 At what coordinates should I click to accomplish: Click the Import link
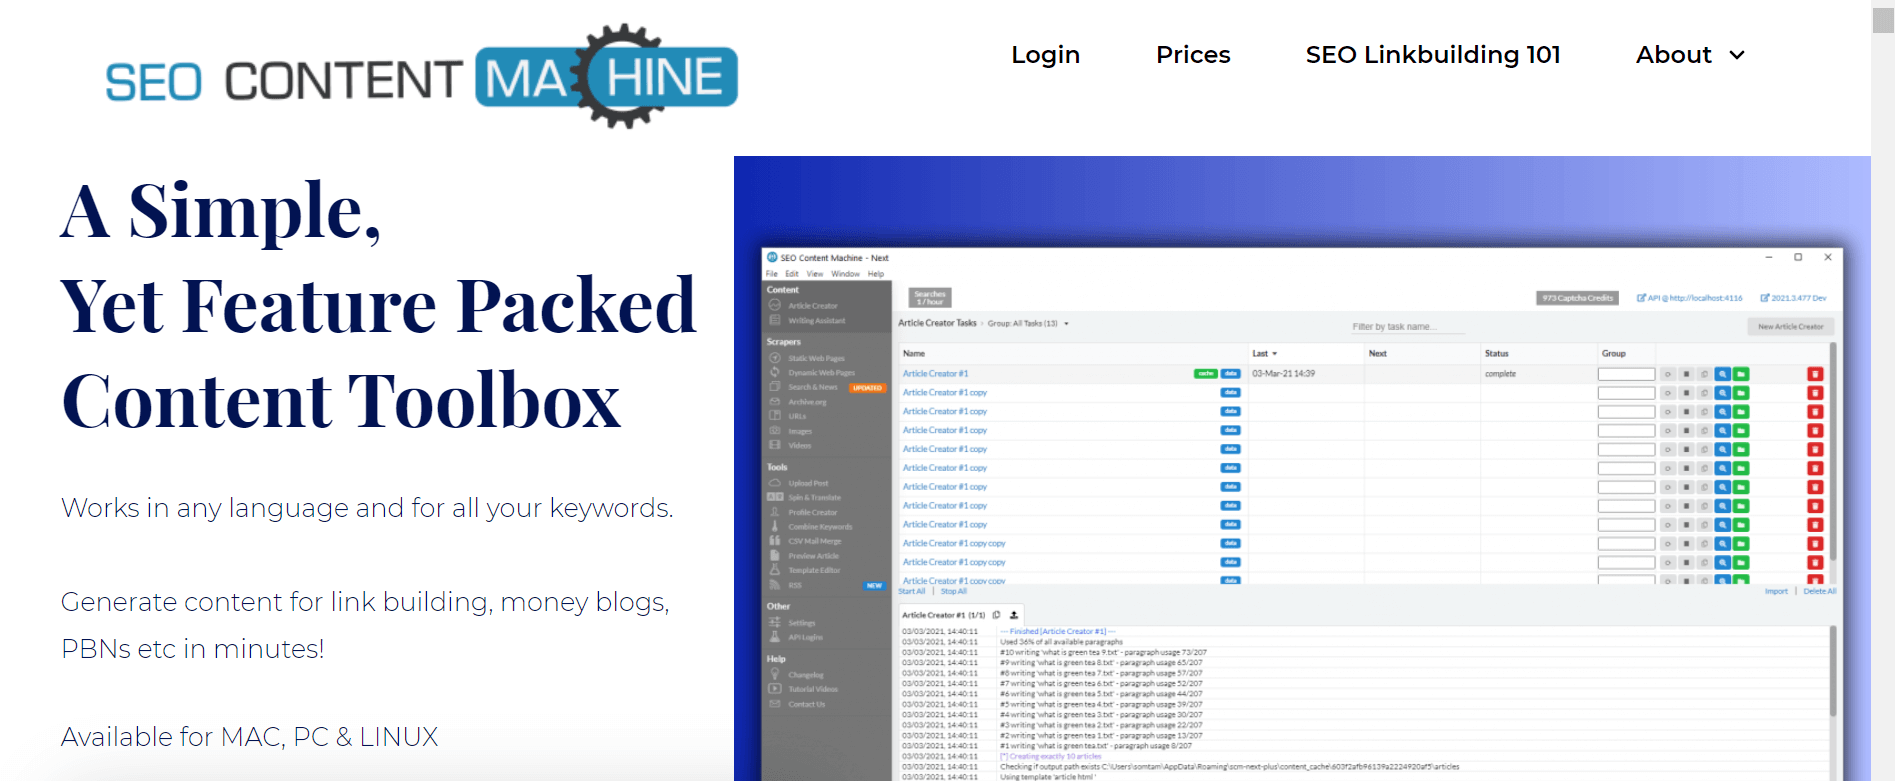pos(1776,591)
